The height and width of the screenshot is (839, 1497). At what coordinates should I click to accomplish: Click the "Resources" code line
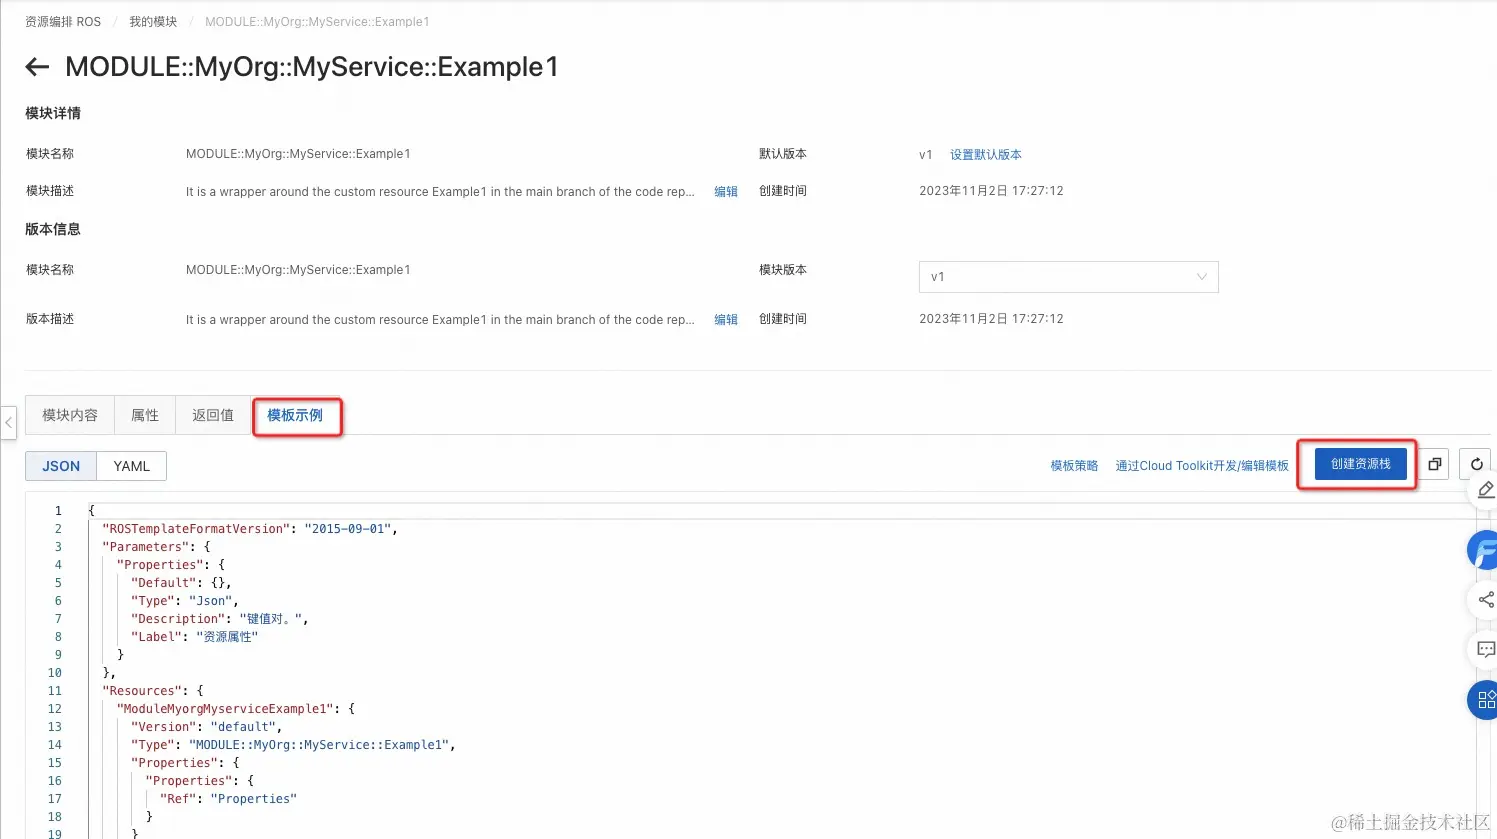(153, 691)
